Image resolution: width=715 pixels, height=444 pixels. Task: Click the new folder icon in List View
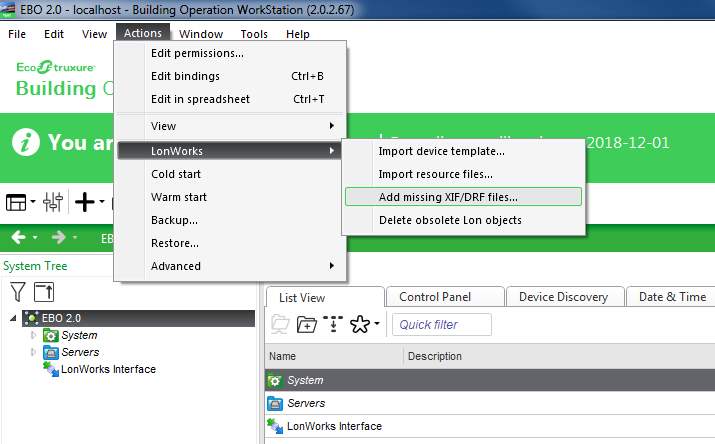click(x=306, y=325)
